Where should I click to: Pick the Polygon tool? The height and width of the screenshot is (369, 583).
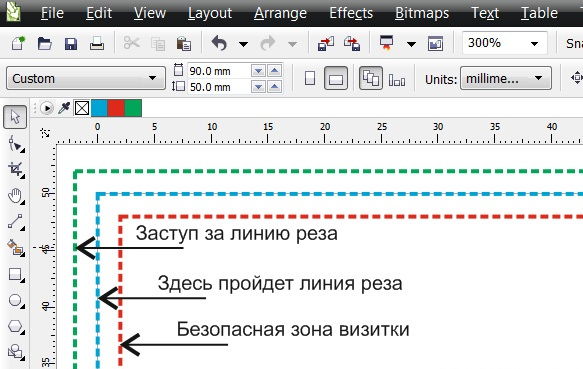click(15, 326)
